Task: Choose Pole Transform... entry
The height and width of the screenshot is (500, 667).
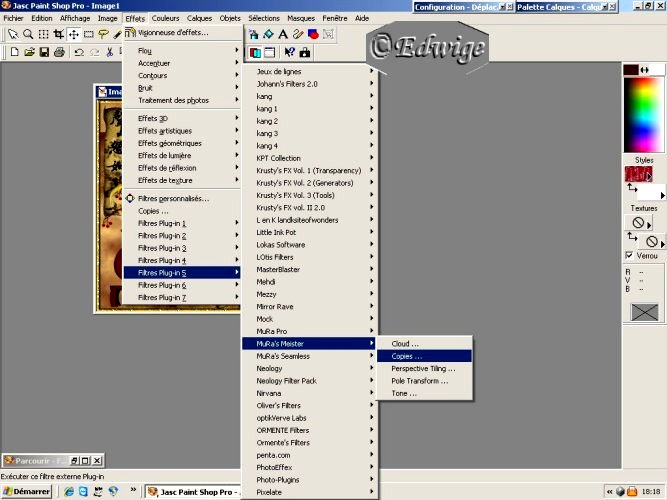Action: tap(425, 381)
